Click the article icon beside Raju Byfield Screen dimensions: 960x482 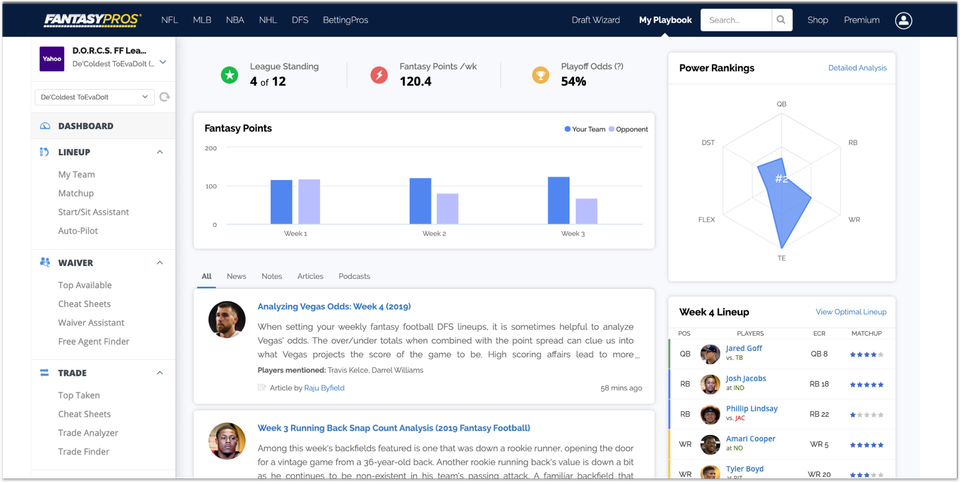pyautogui.click(x=262, y=388)
